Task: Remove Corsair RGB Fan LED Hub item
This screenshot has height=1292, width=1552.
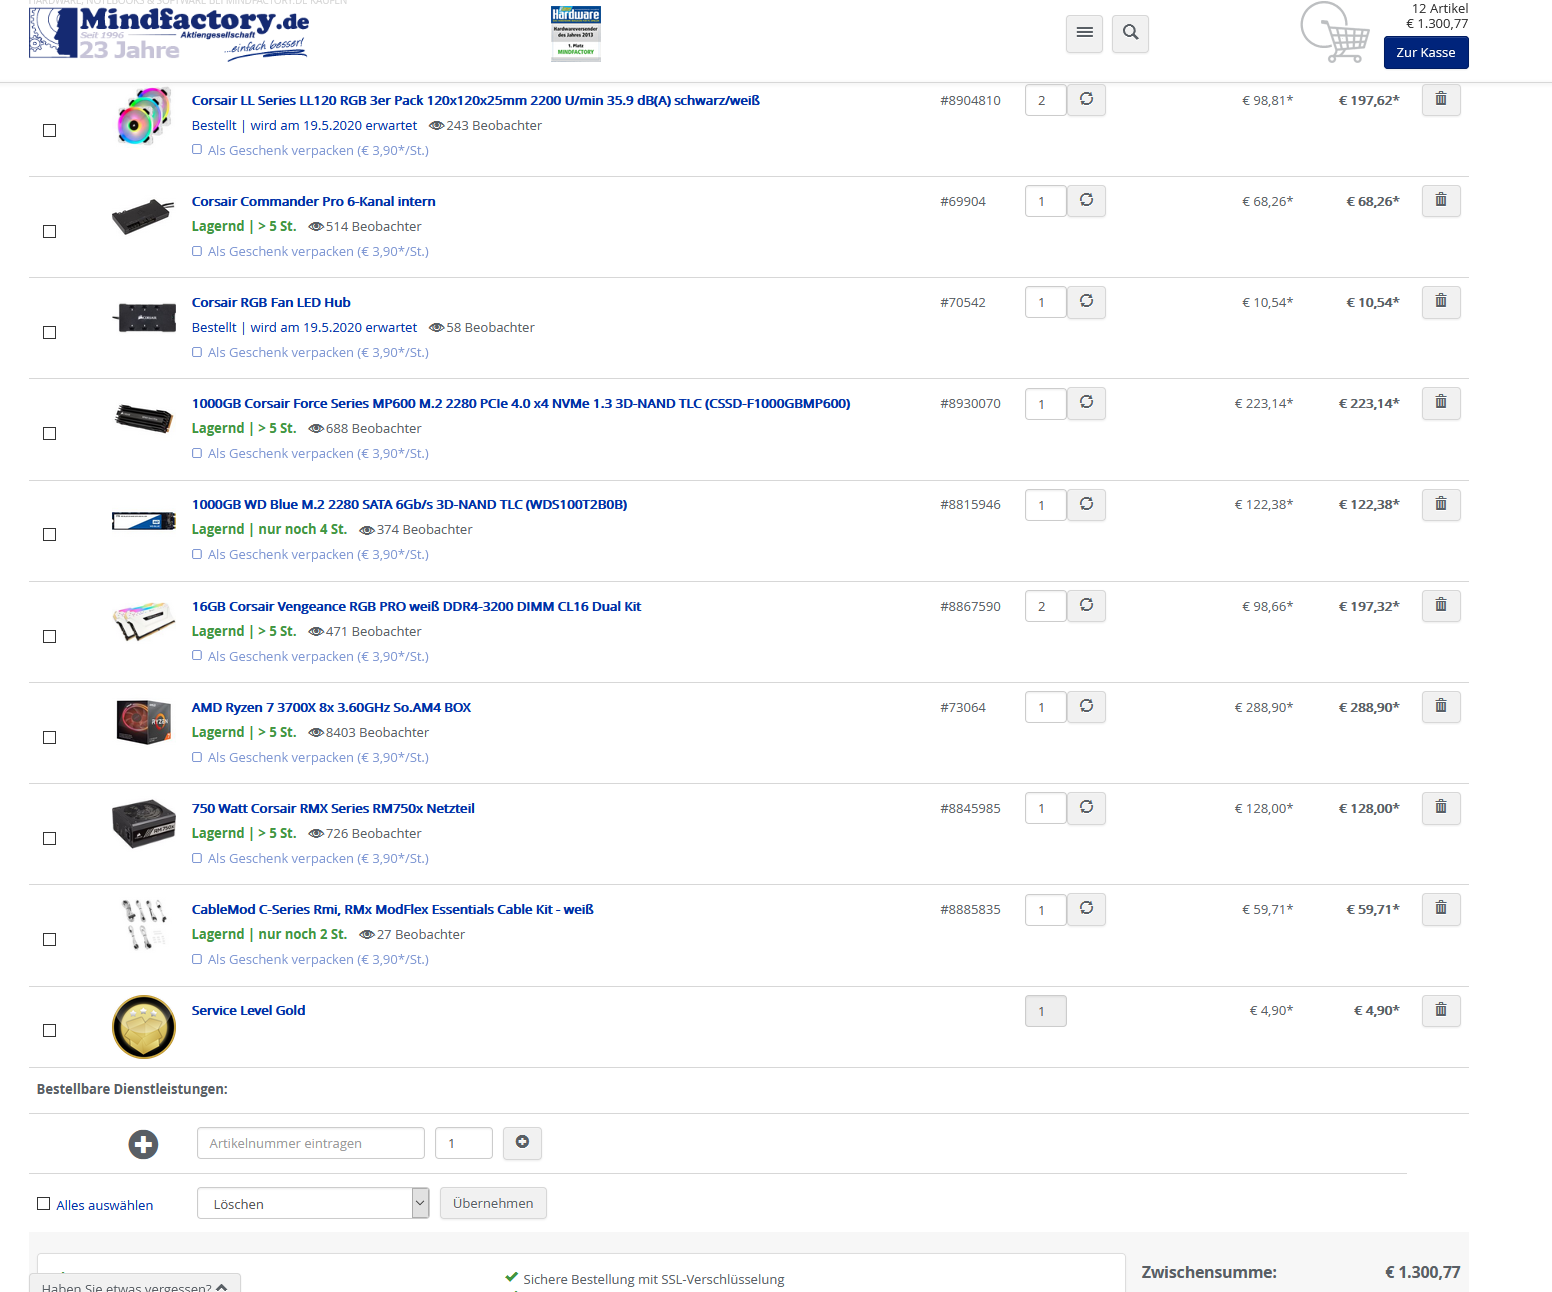Action: click(1441, 302)
